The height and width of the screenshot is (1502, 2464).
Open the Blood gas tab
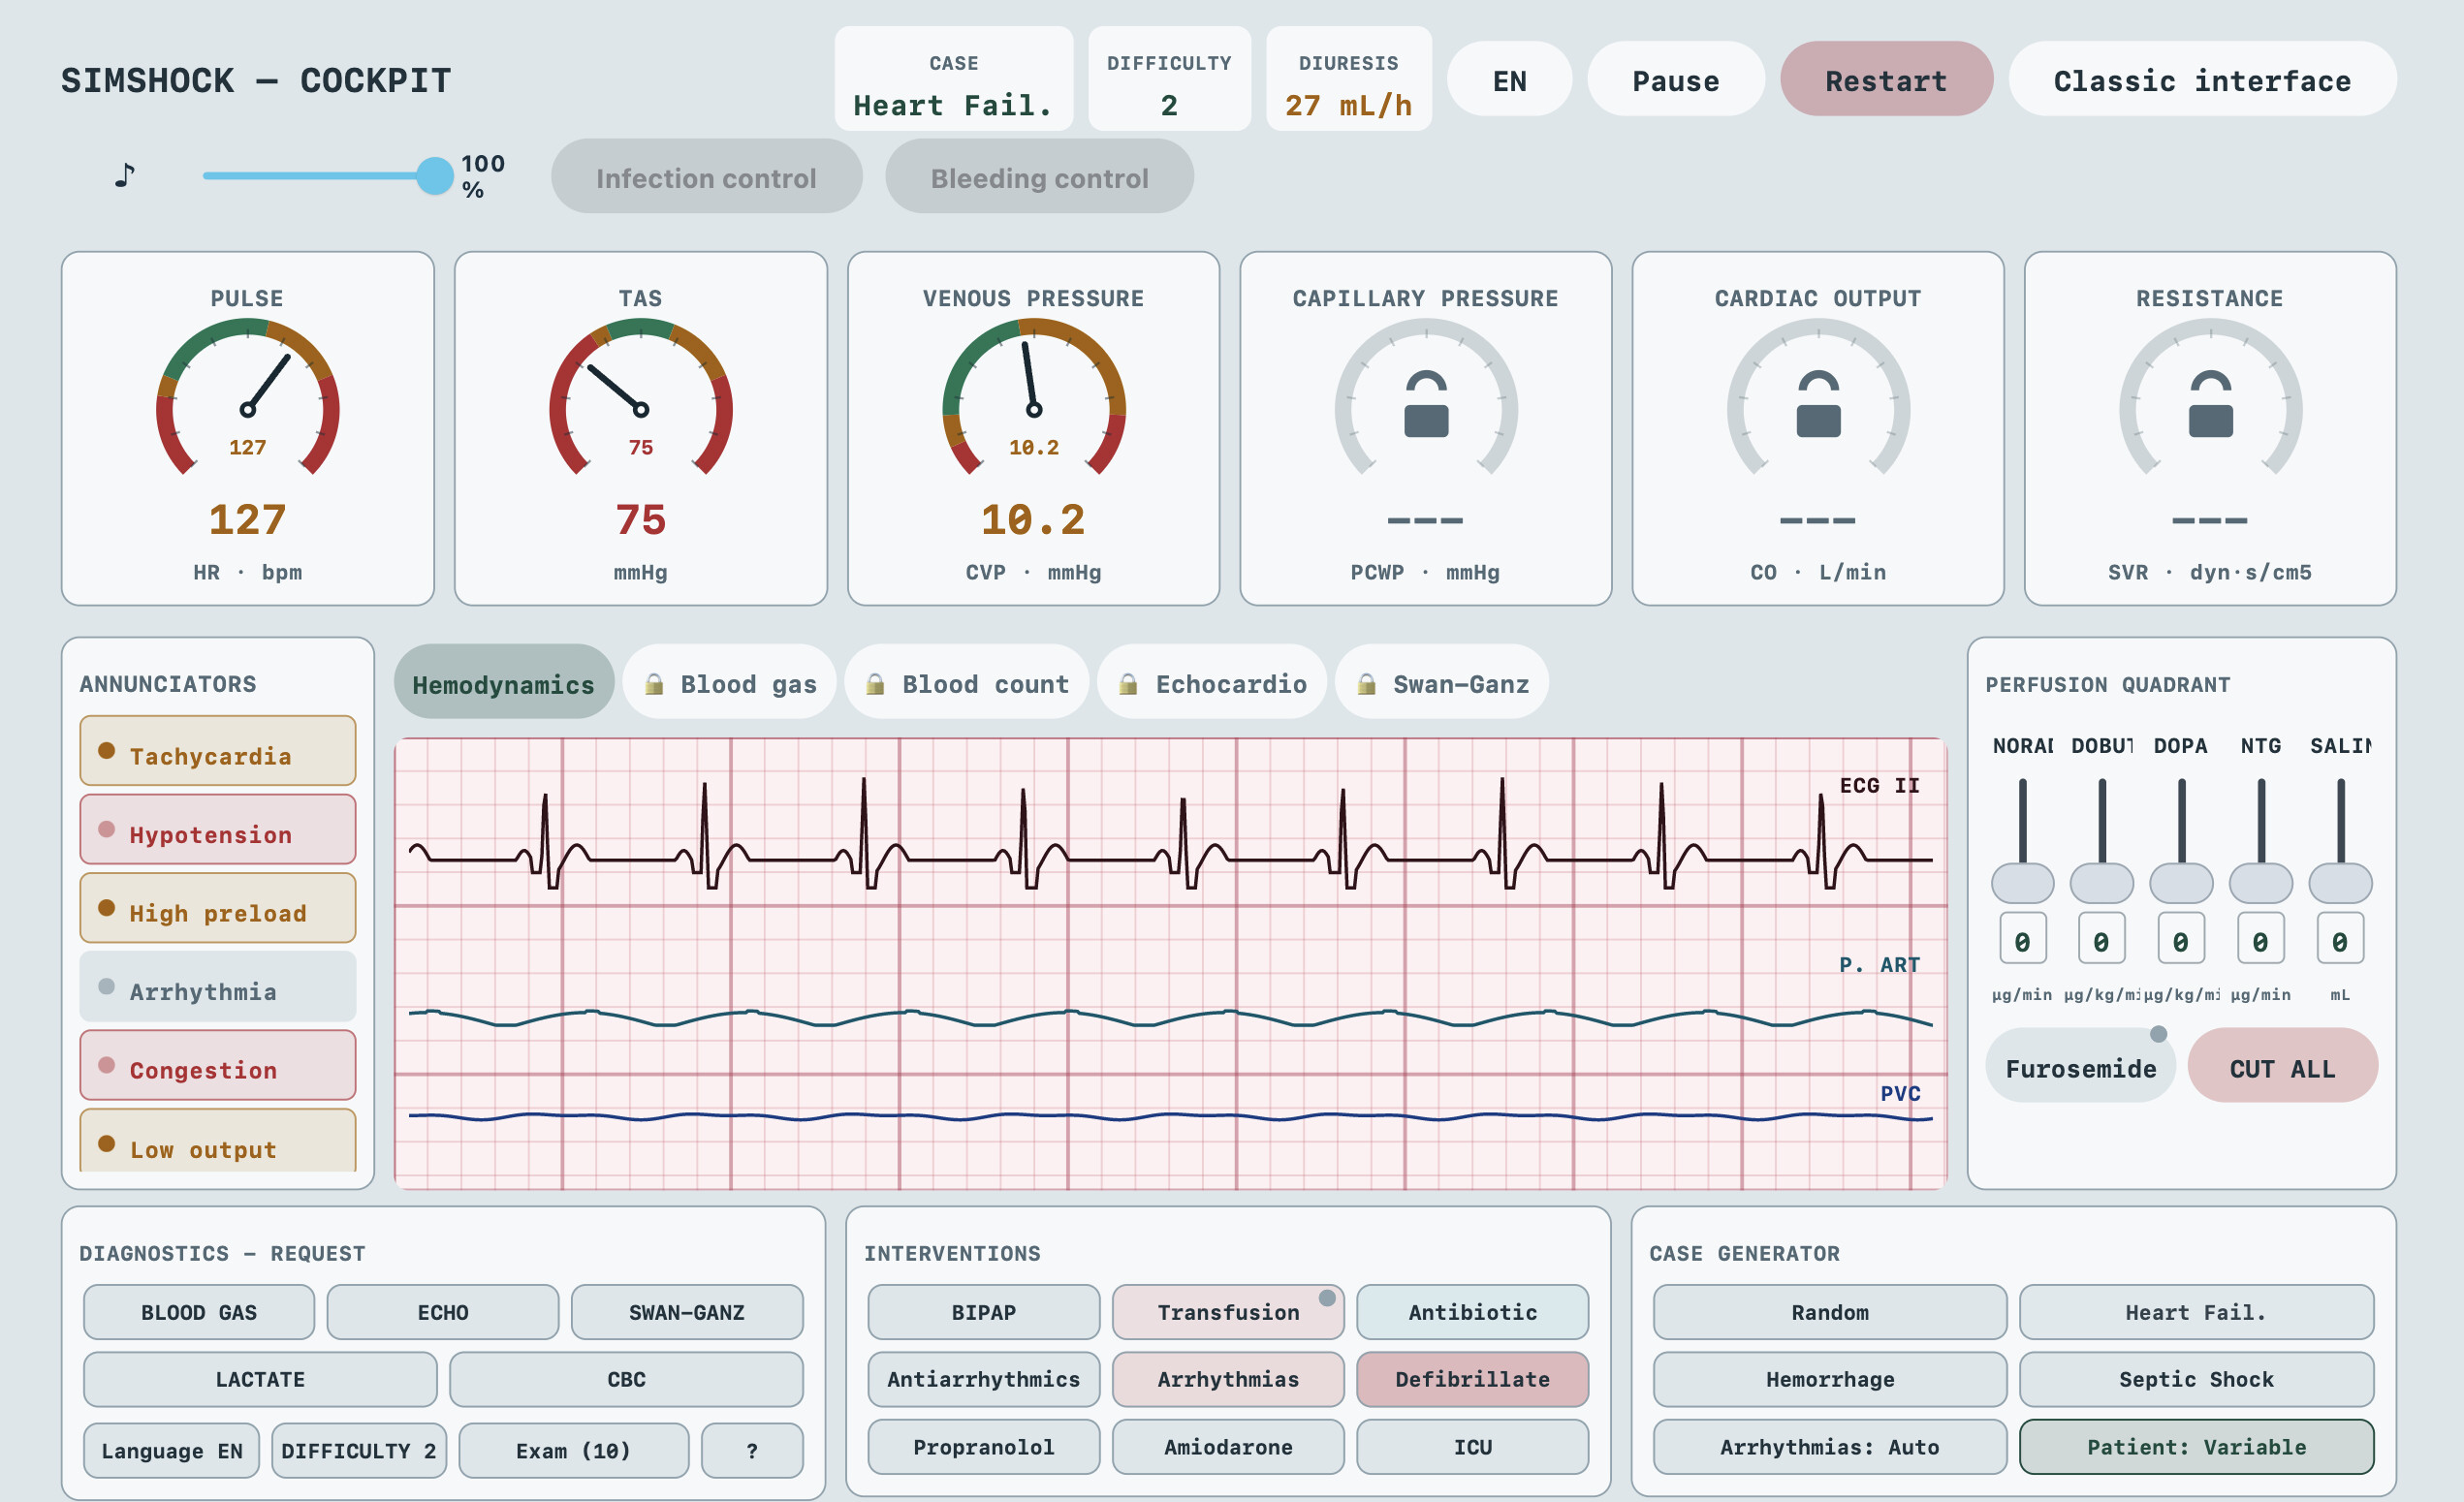[x=729, y=682]
